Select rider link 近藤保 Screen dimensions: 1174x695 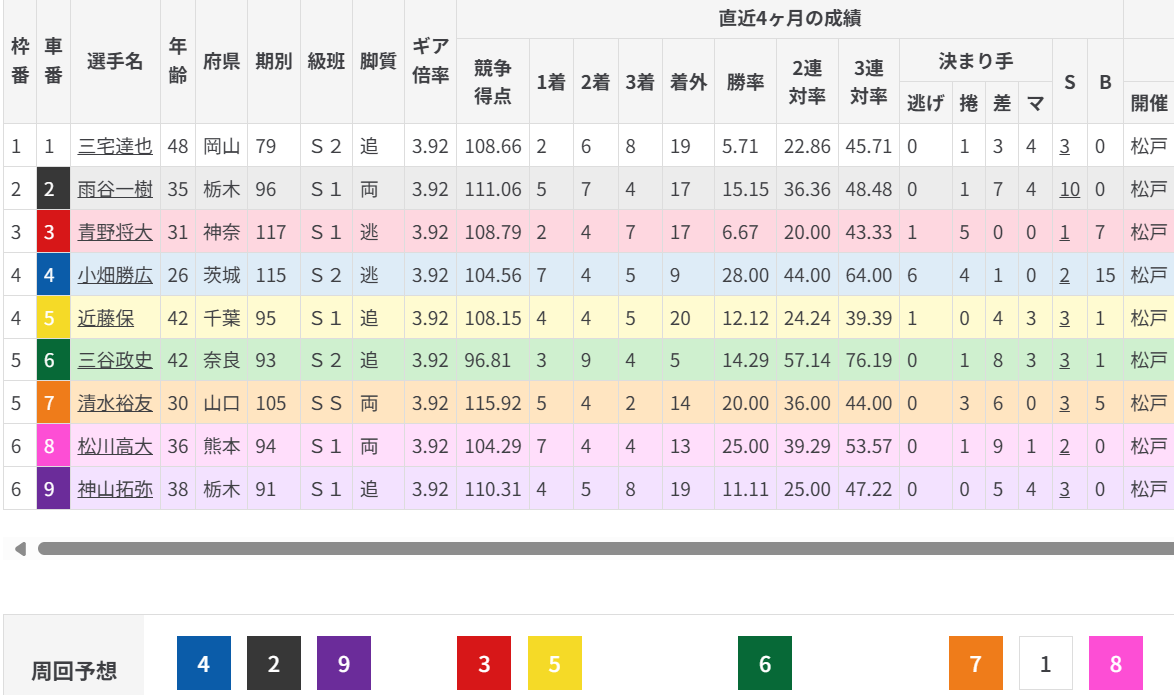coord(106,318)
